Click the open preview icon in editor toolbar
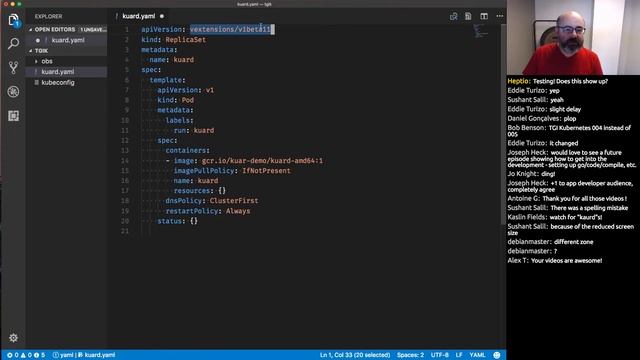The height and width of the screenshot is (360, 640). point(468,16)
